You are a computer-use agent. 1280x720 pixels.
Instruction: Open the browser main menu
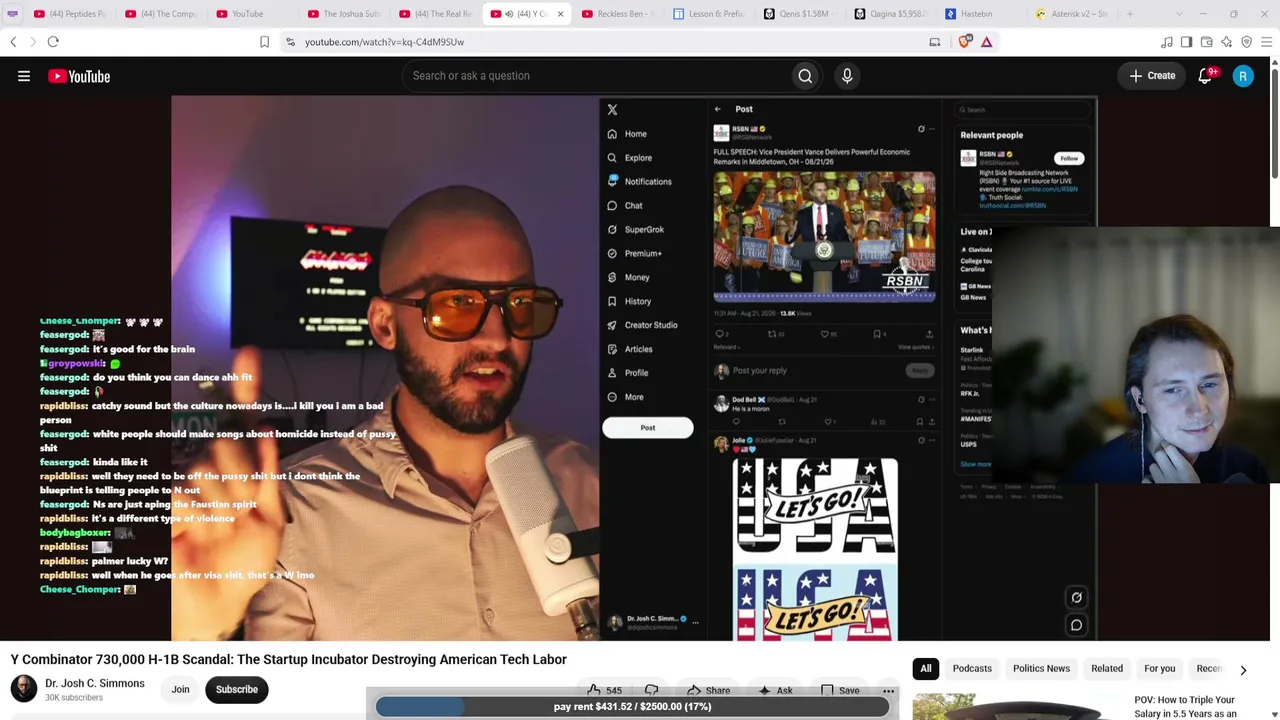(x=1266, y=42)
